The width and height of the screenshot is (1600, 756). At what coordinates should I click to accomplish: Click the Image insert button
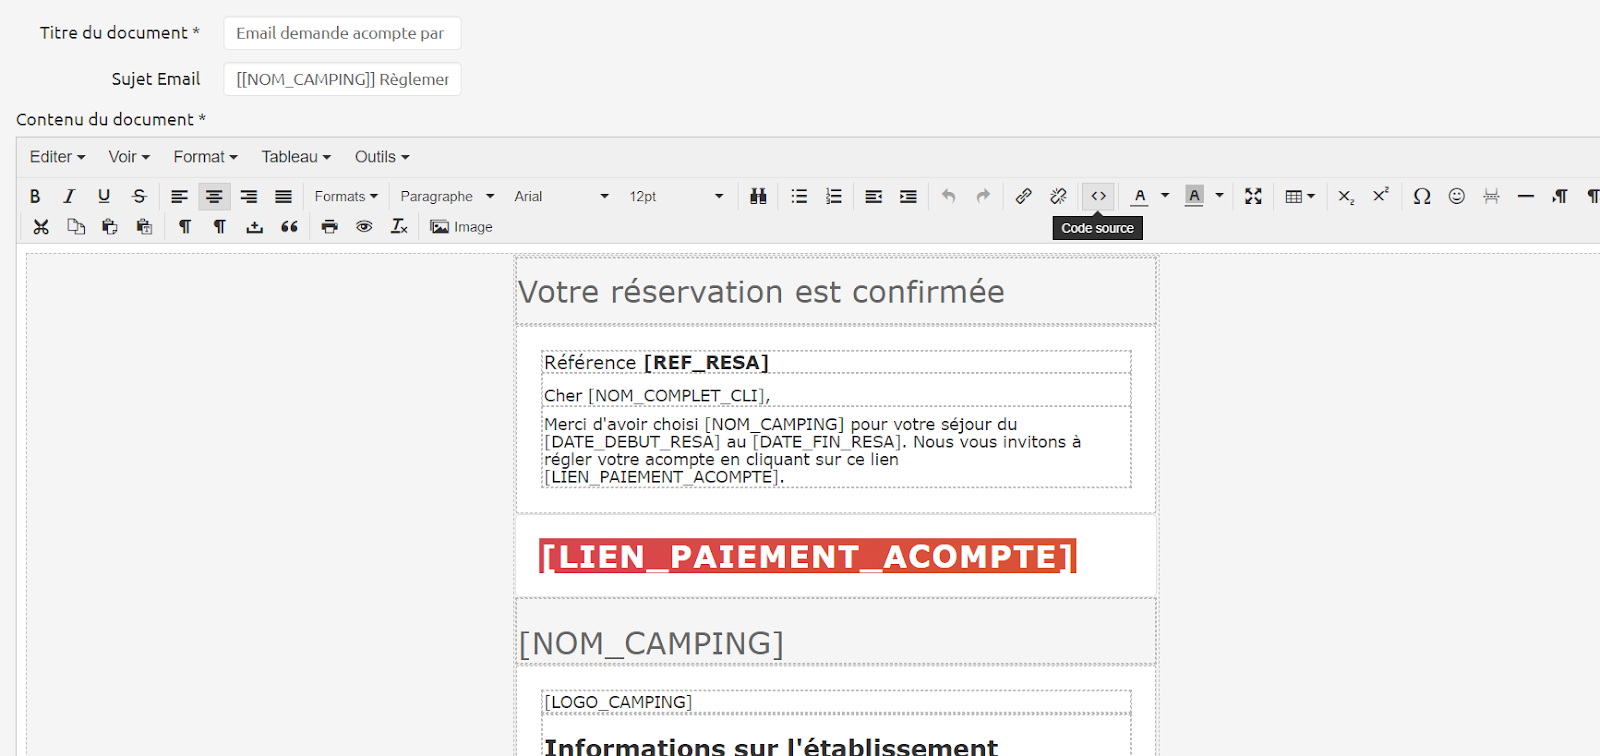[x=461, y=227]
